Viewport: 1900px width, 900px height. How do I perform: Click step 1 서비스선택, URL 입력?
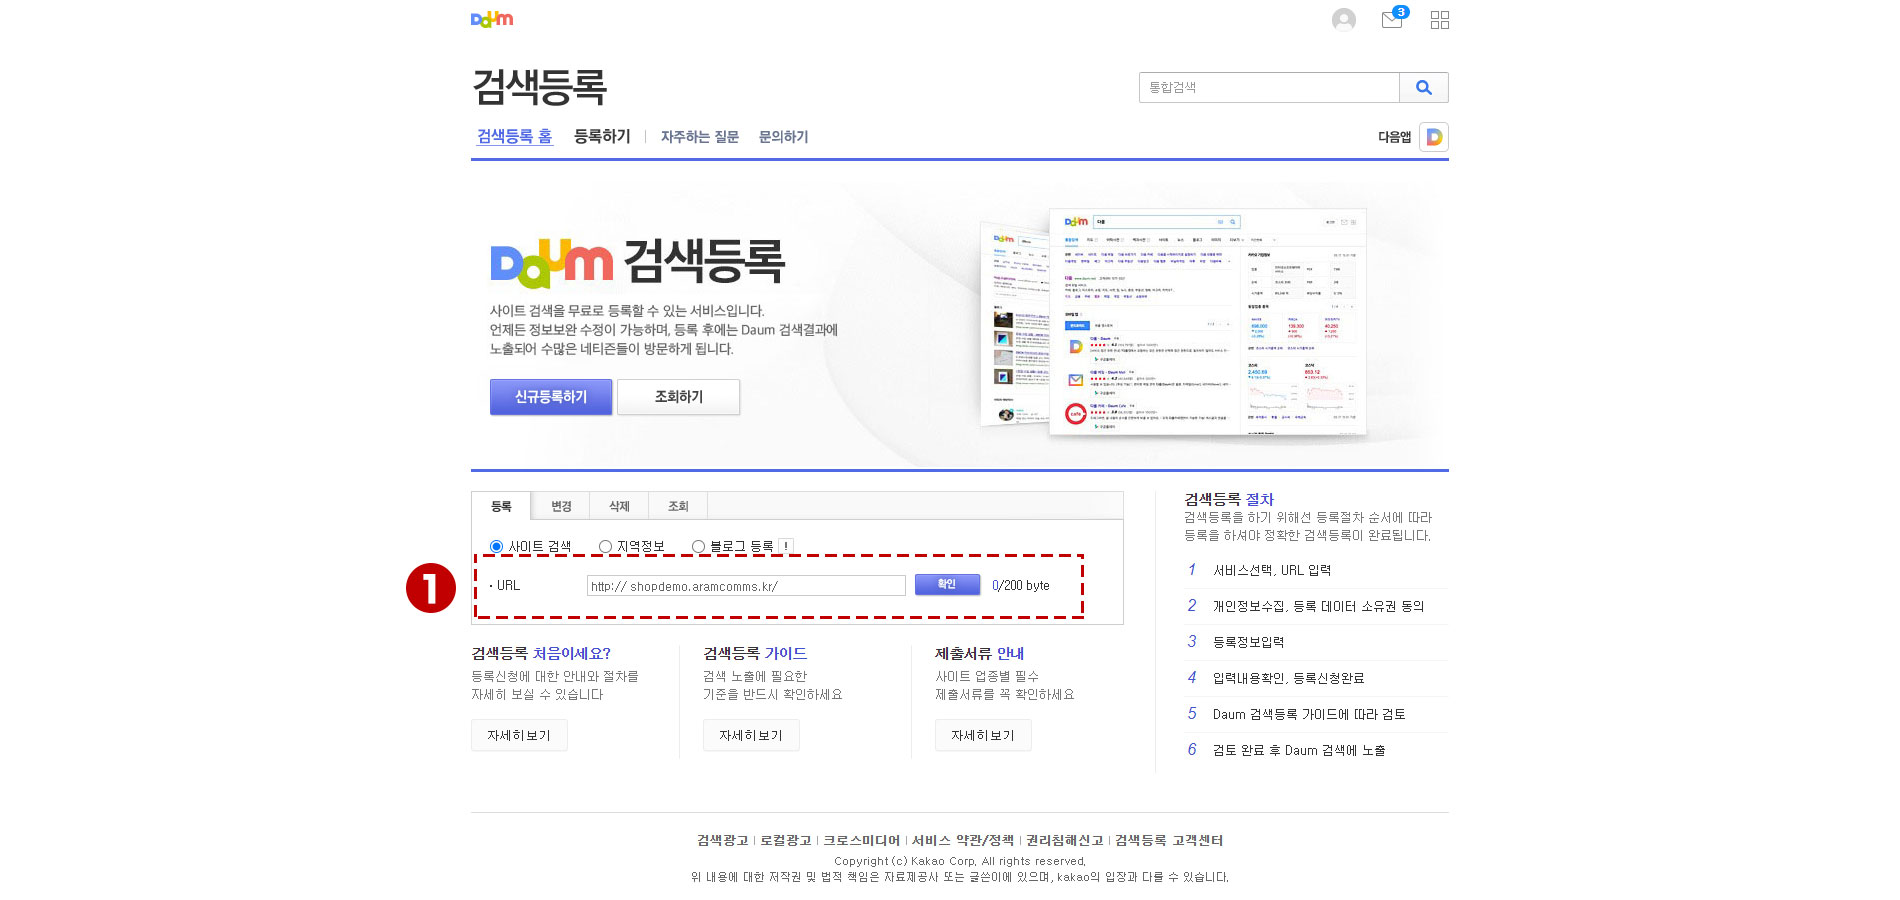pyautogui.click(x=1272, y=570)
